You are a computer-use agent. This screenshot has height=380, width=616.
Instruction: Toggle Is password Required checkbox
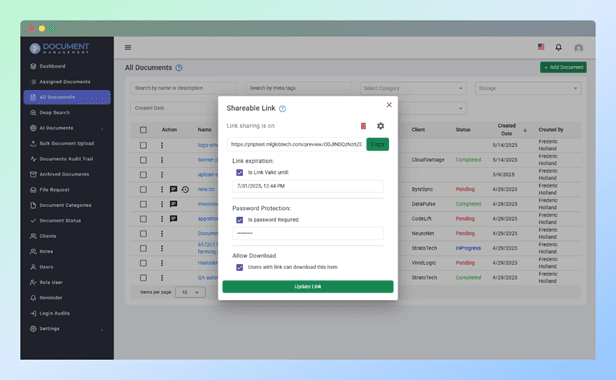[x=240, y=220]
